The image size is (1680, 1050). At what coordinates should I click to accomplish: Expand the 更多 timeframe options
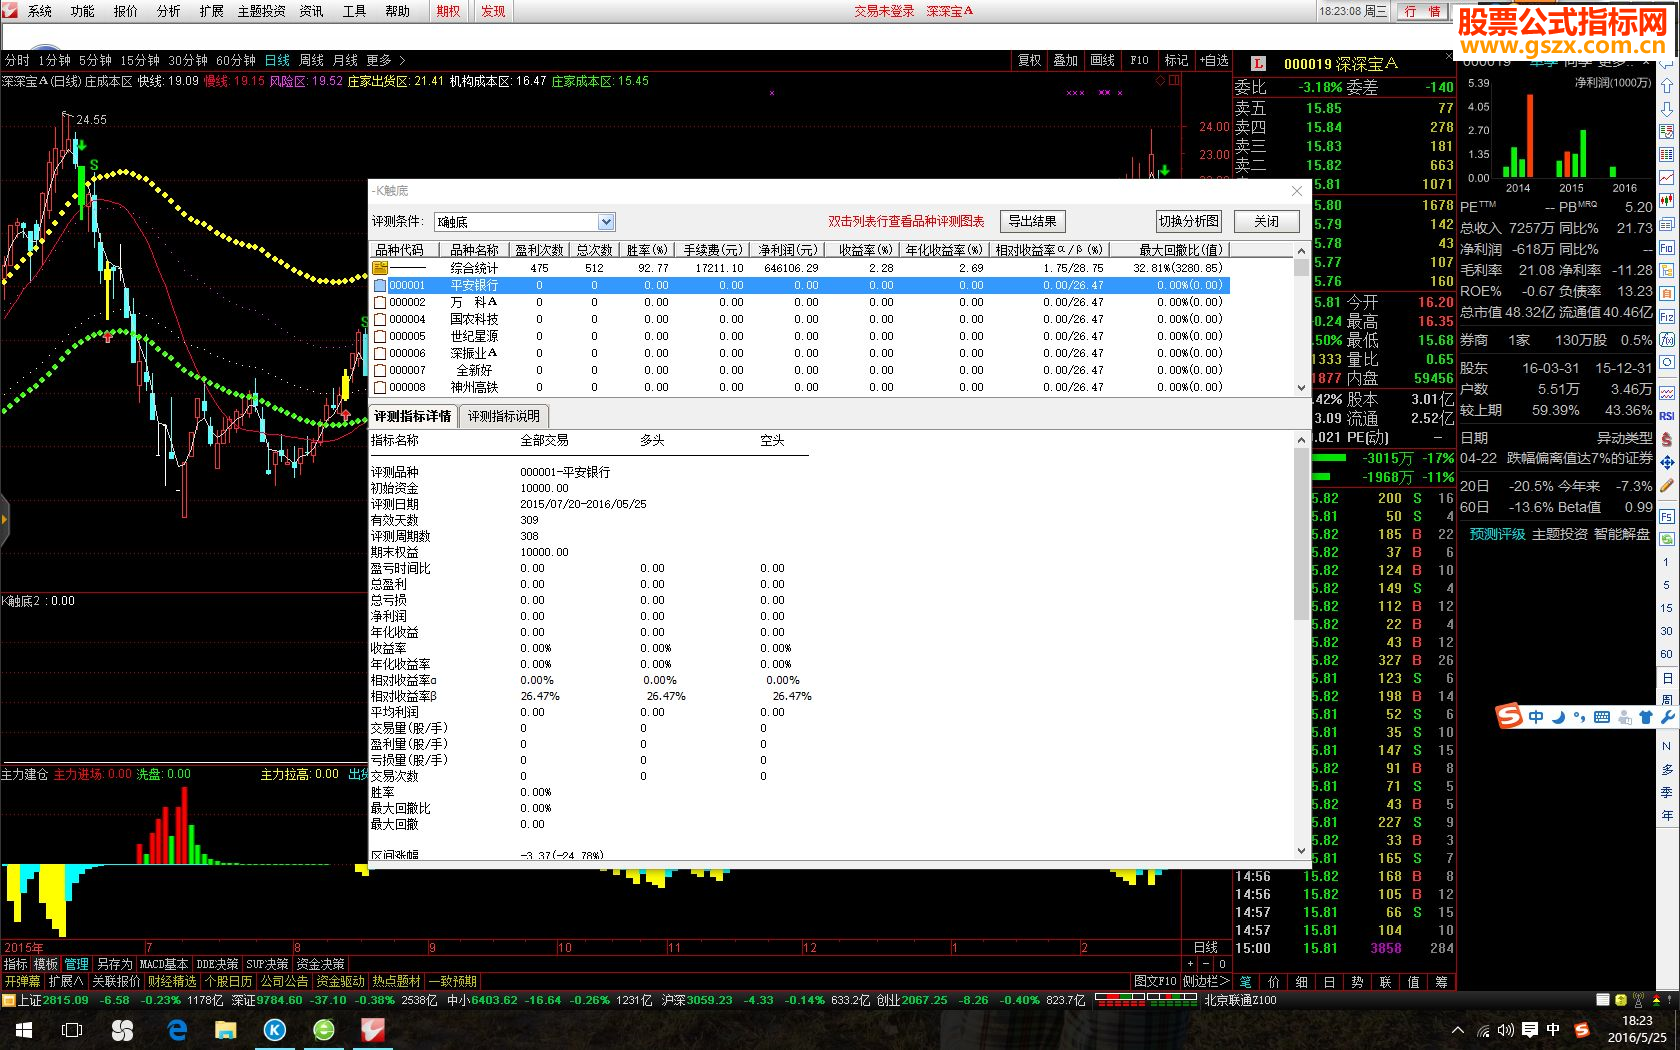386,60
